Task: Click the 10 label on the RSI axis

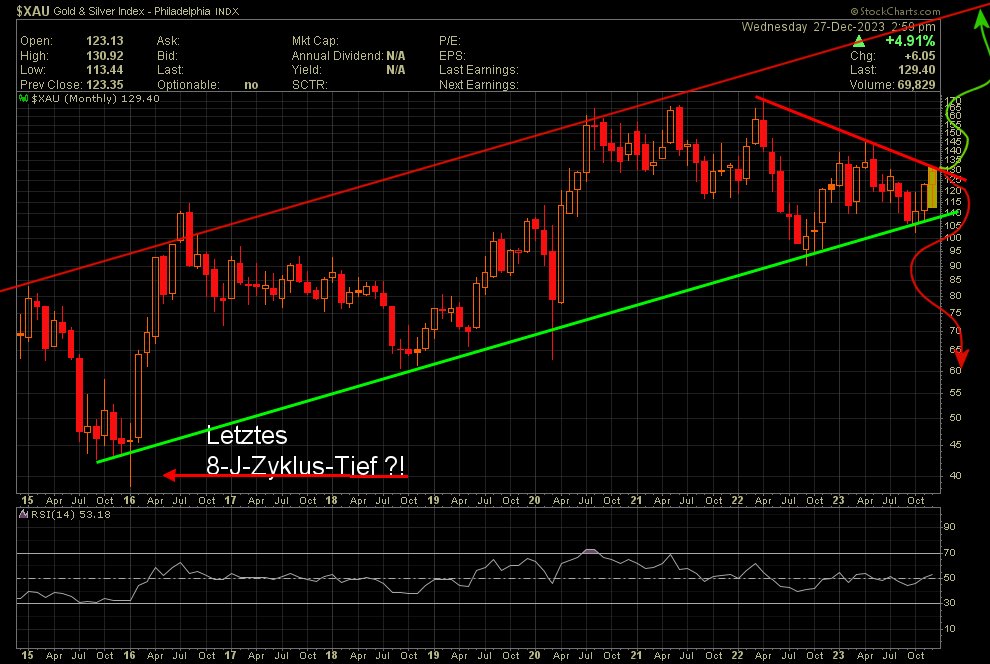Action: (950, 629)
